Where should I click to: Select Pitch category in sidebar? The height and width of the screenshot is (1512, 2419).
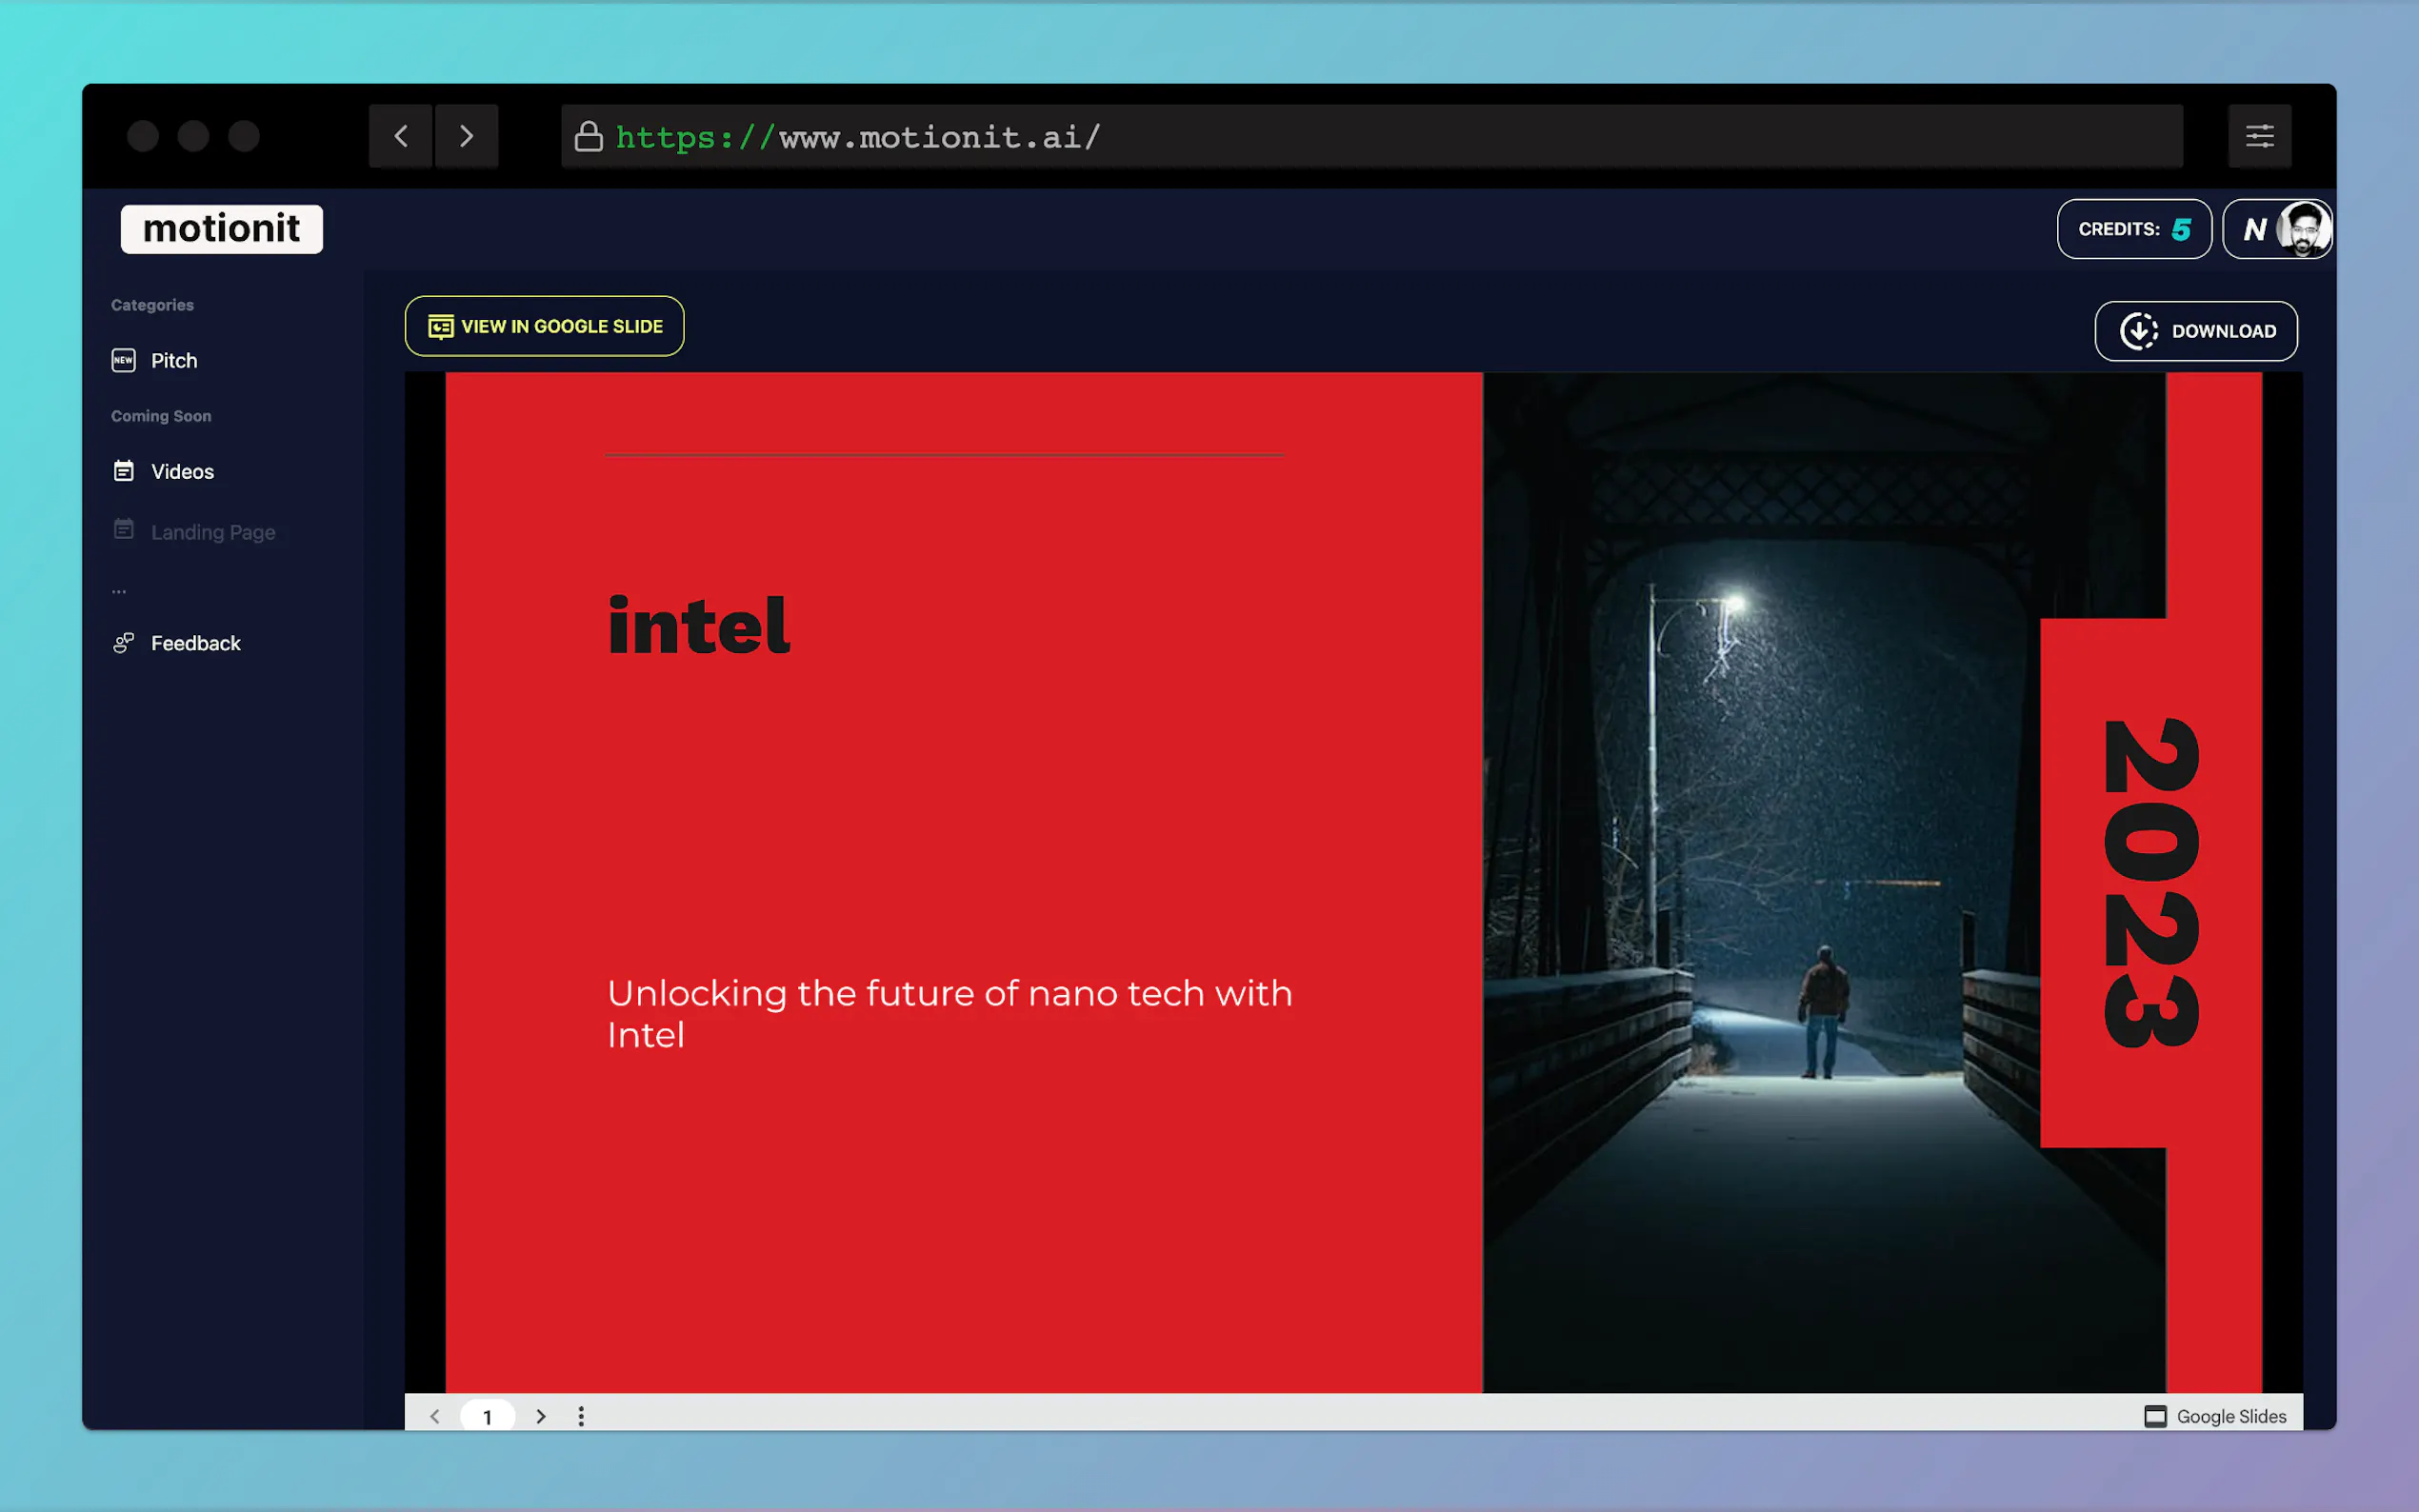pyautogui.click(x=173, y=361)
